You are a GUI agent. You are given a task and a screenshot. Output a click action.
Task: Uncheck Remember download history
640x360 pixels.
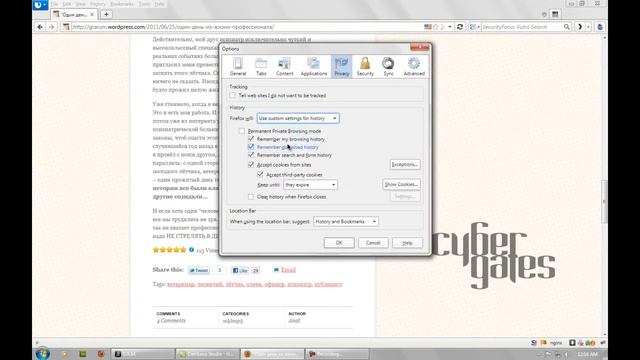[251, 147]
